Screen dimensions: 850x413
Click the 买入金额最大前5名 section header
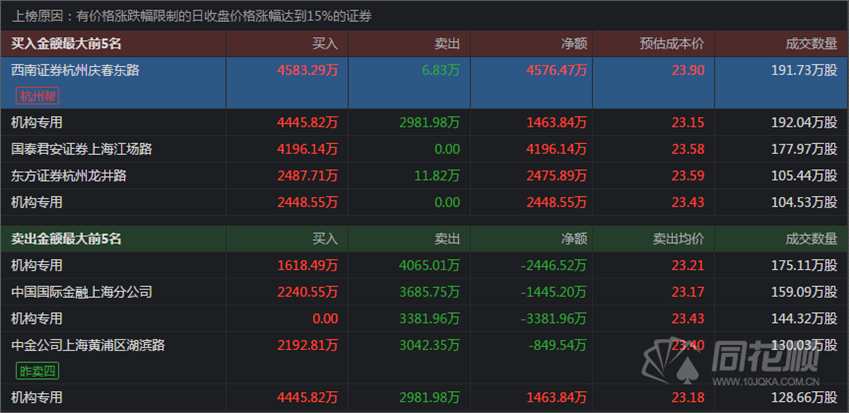point(66,44)
